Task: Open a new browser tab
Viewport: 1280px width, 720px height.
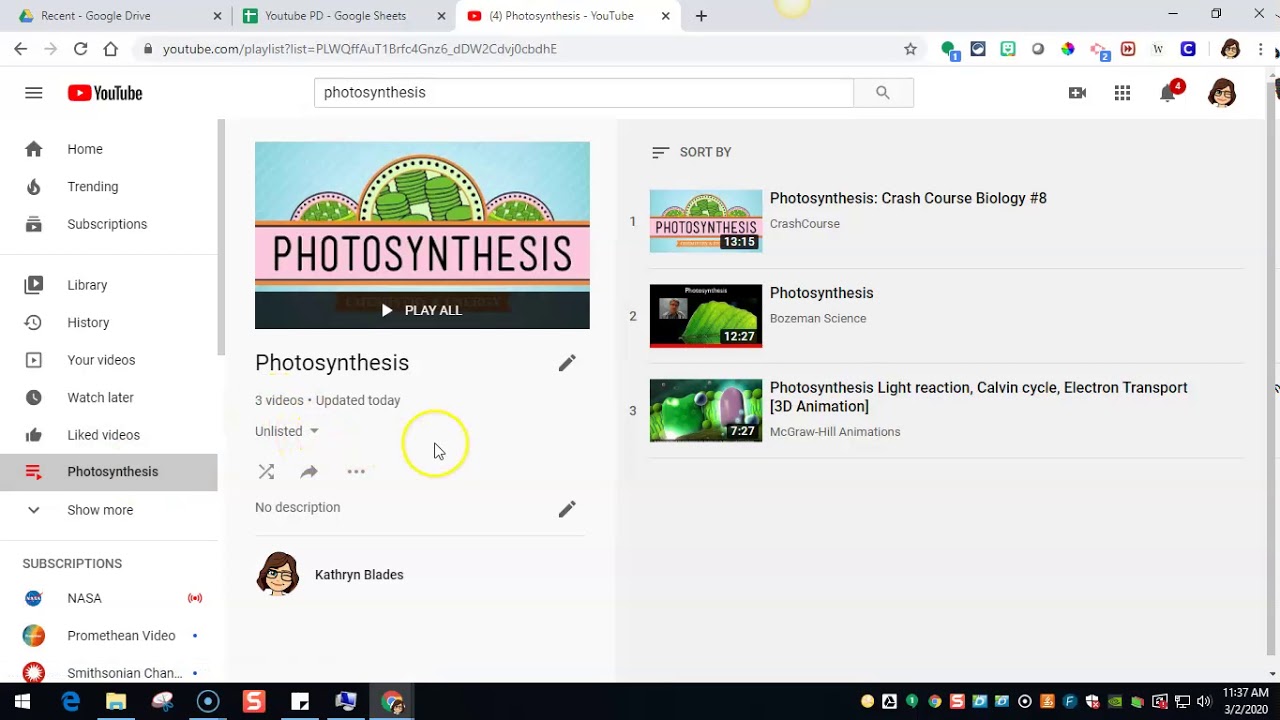Action: [x=701, y=16]
